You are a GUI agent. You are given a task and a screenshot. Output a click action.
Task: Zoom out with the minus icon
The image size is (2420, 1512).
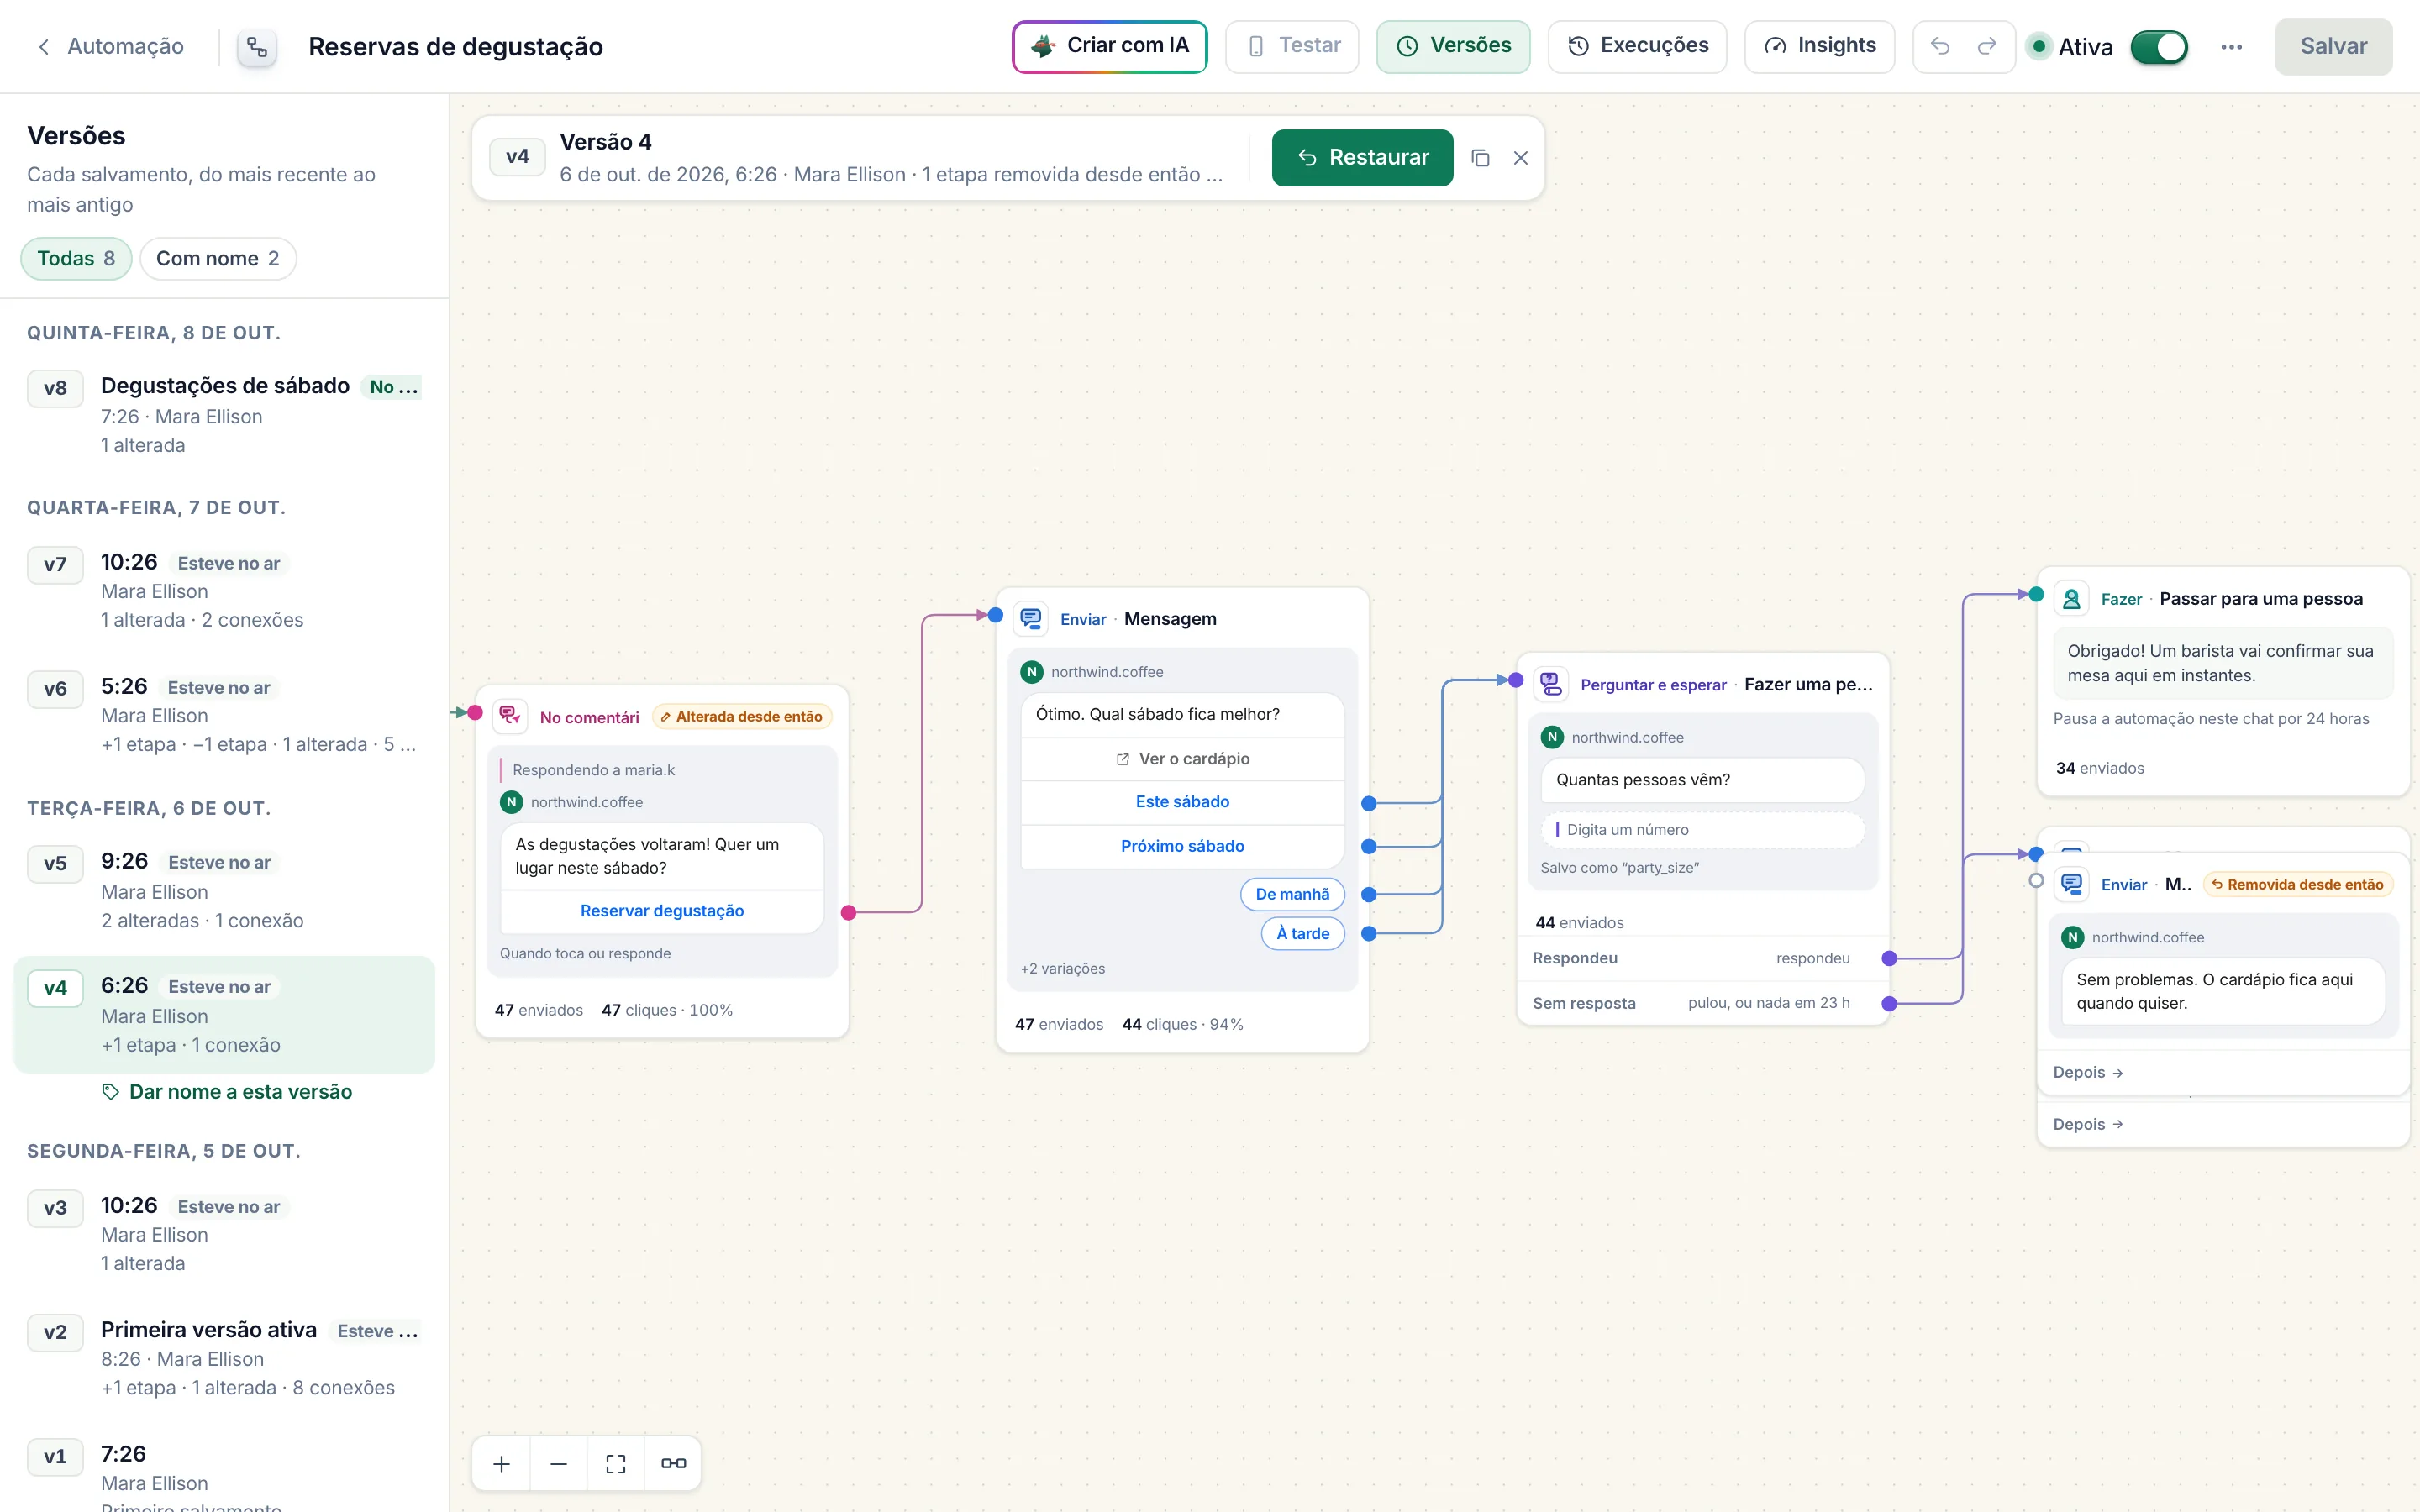pos(559,1464)
